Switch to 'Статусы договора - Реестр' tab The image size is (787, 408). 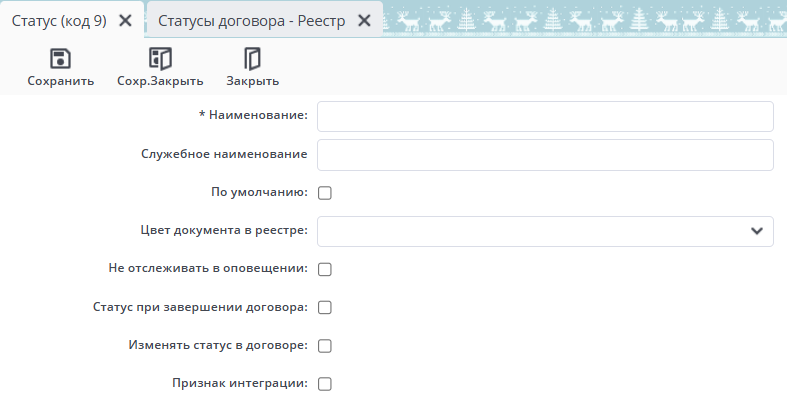(x=251, y=21)
